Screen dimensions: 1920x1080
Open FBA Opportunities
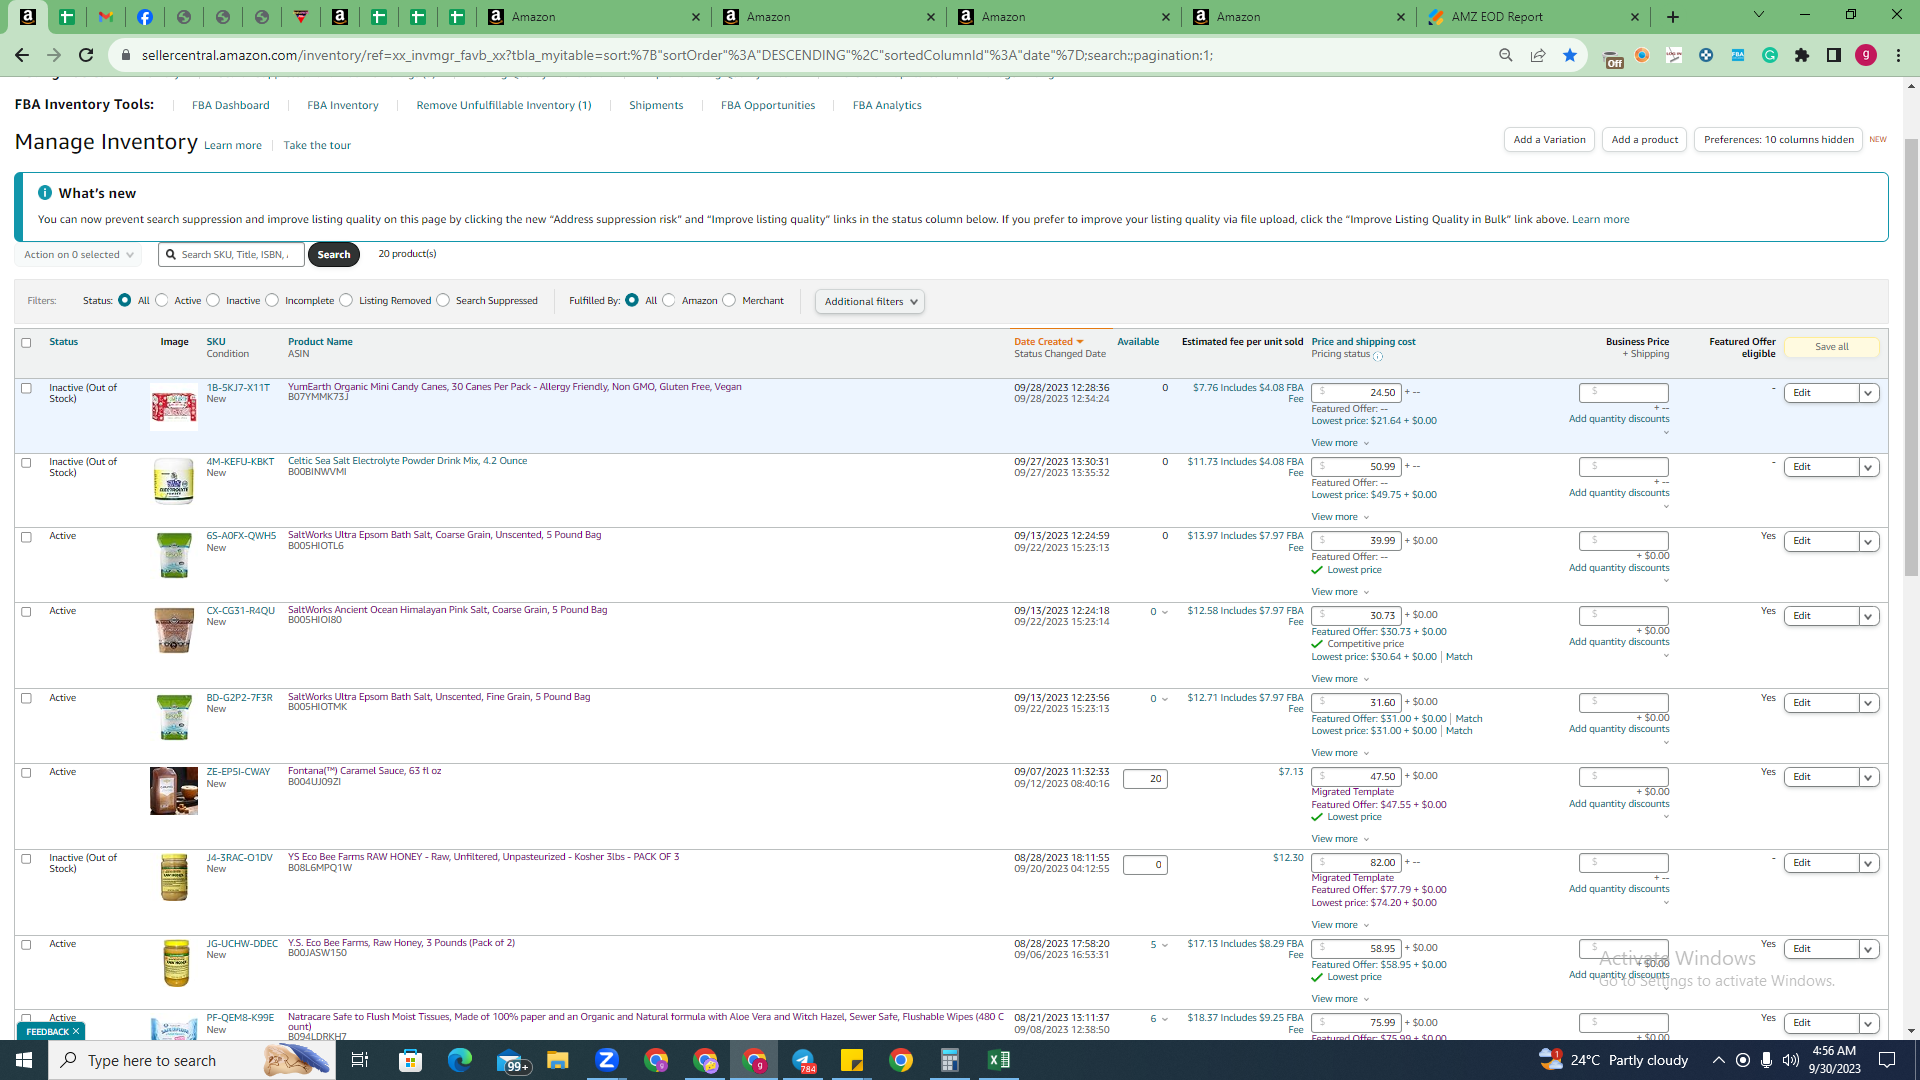tap(768, 105)
